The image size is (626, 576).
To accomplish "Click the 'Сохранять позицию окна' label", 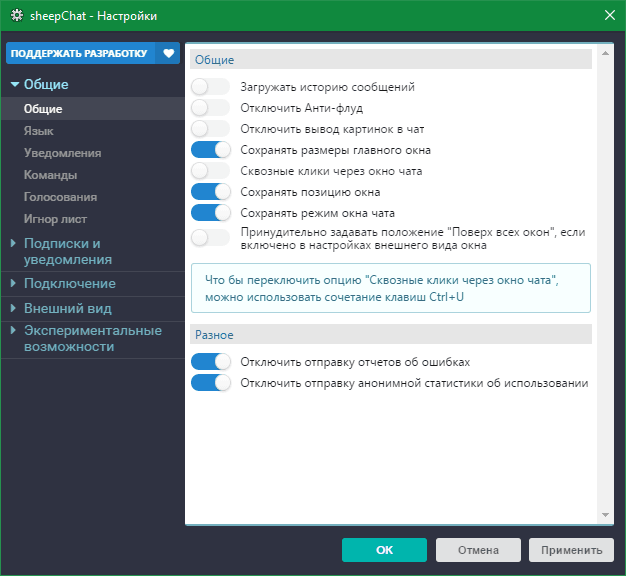I will point(310,192).
